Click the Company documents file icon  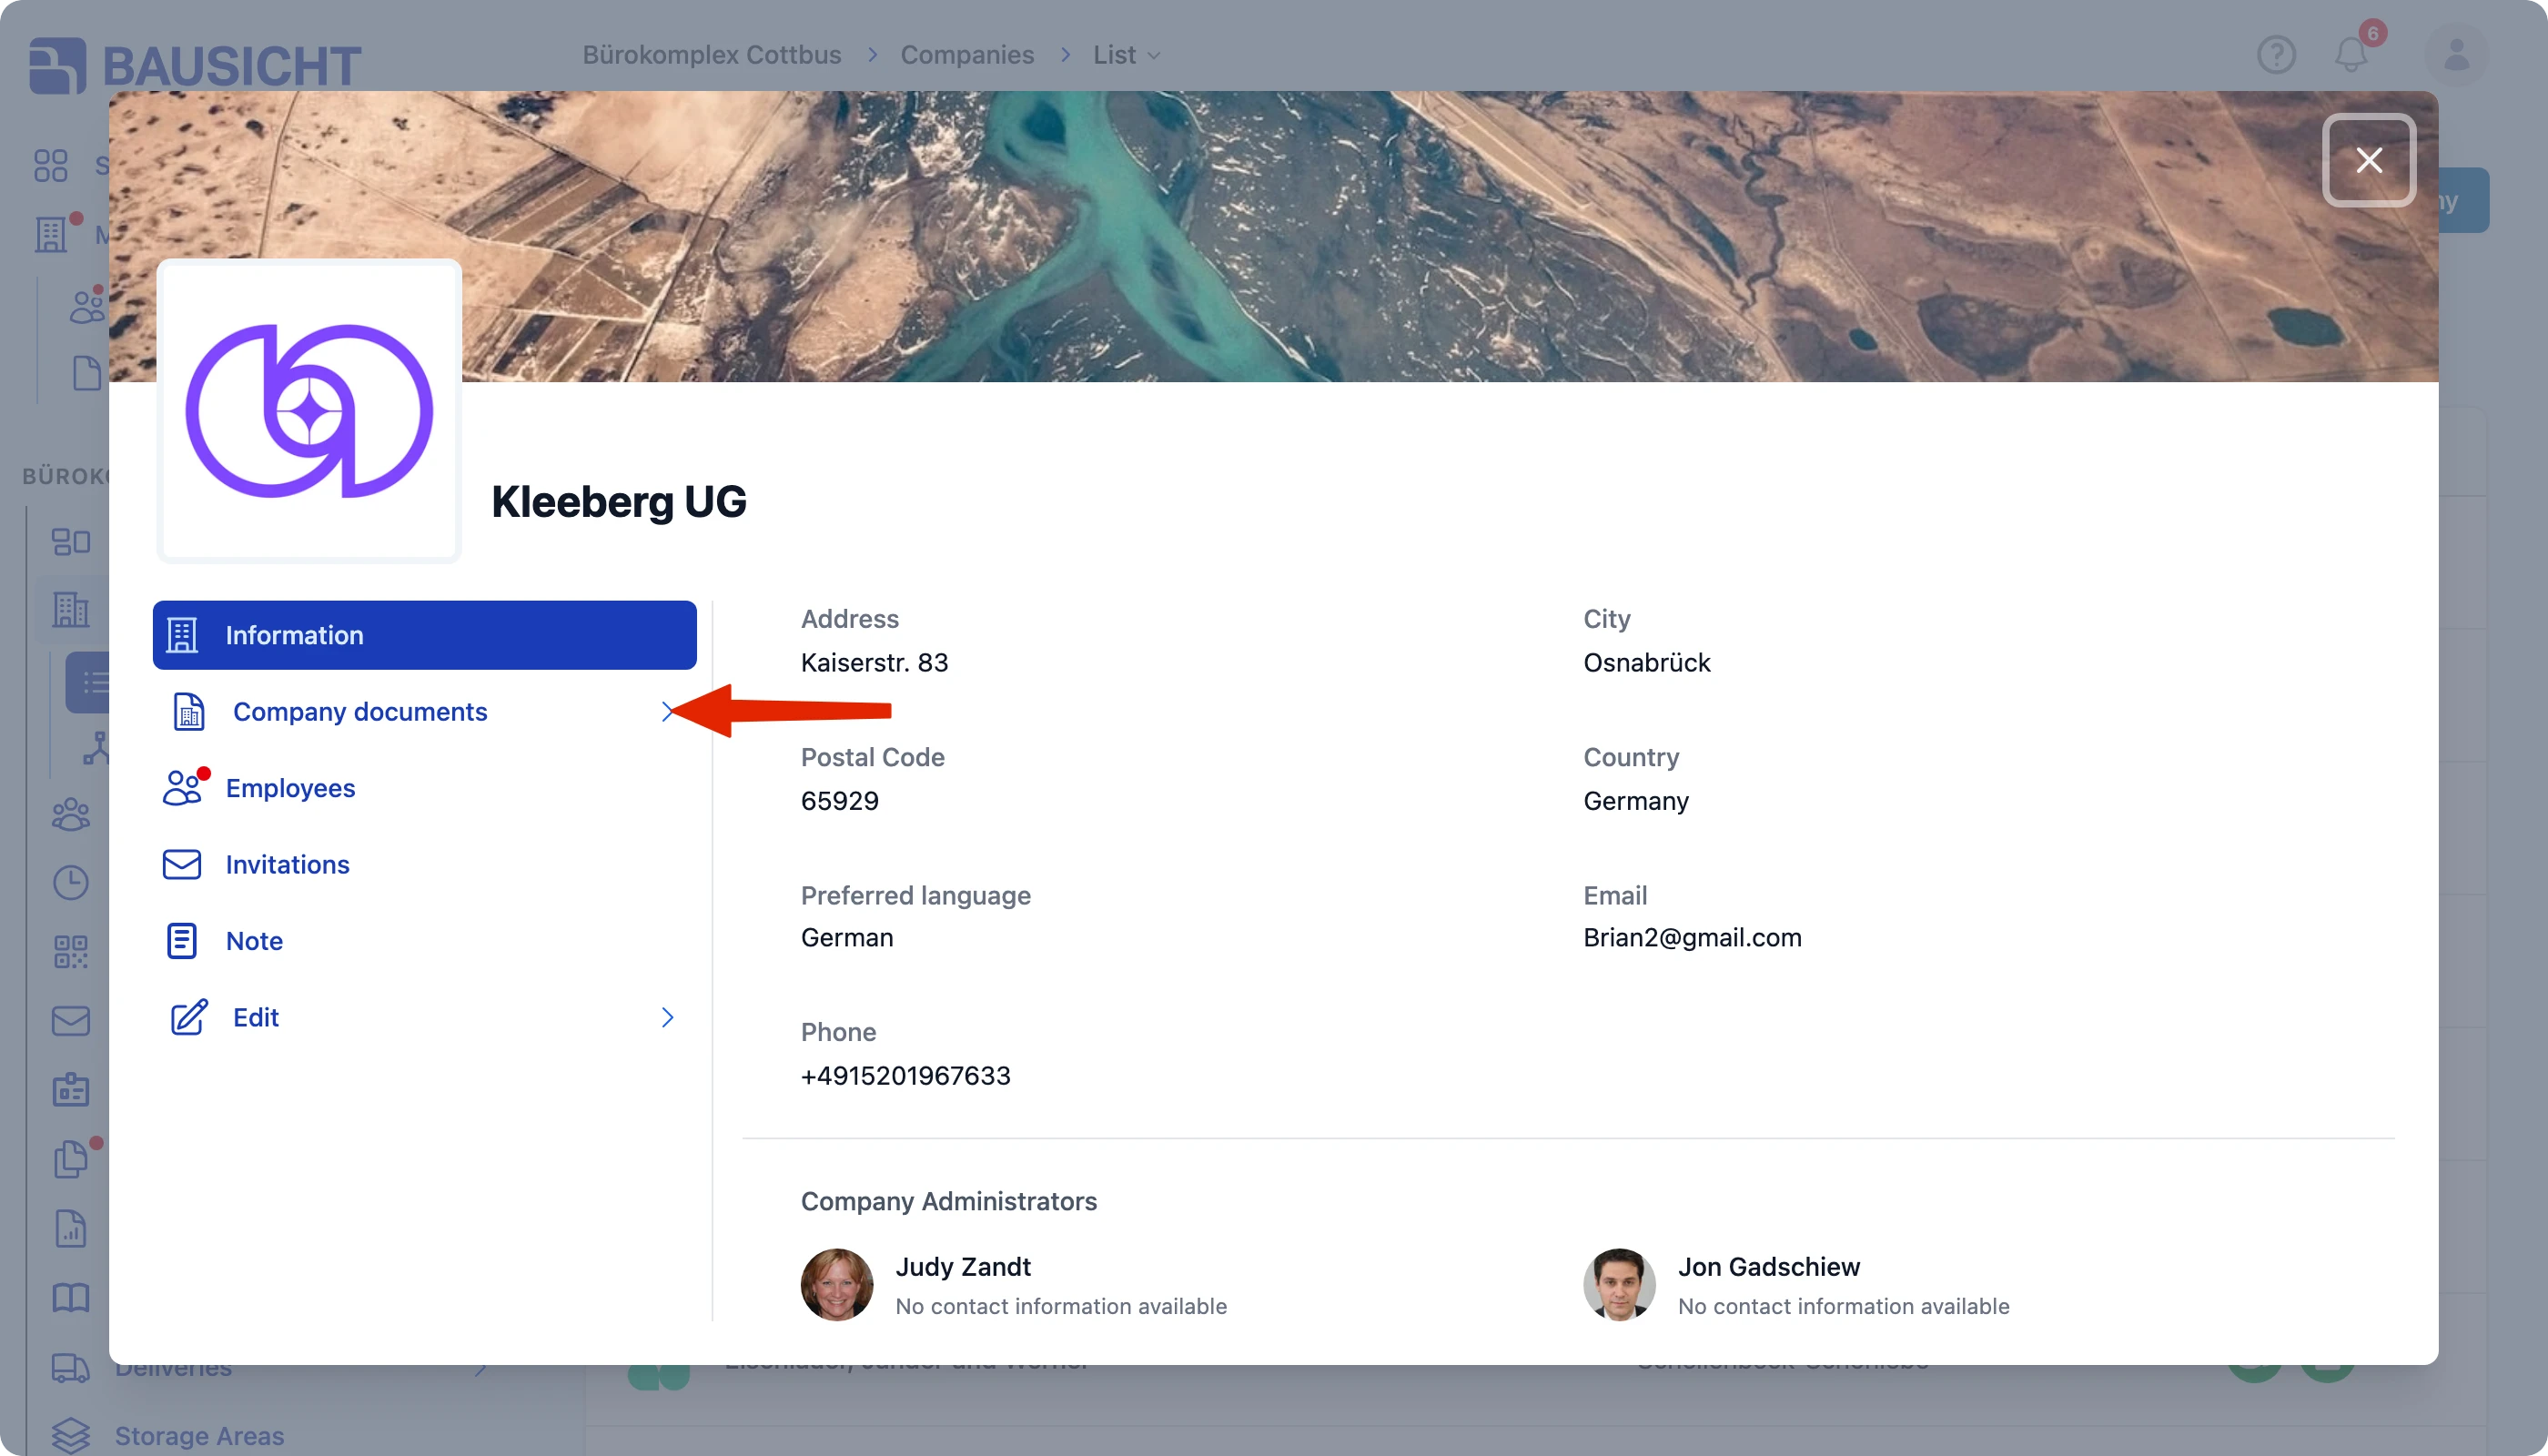point(189,712)
